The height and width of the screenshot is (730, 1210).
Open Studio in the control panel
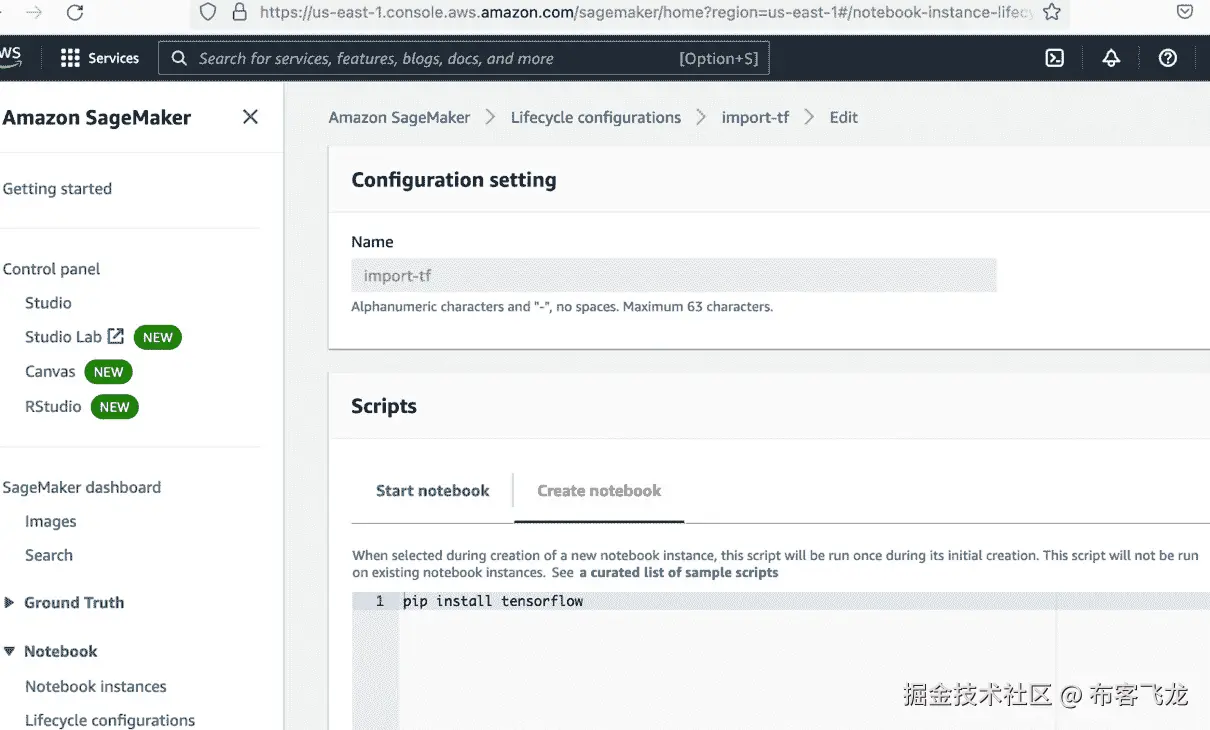point(48,303)
